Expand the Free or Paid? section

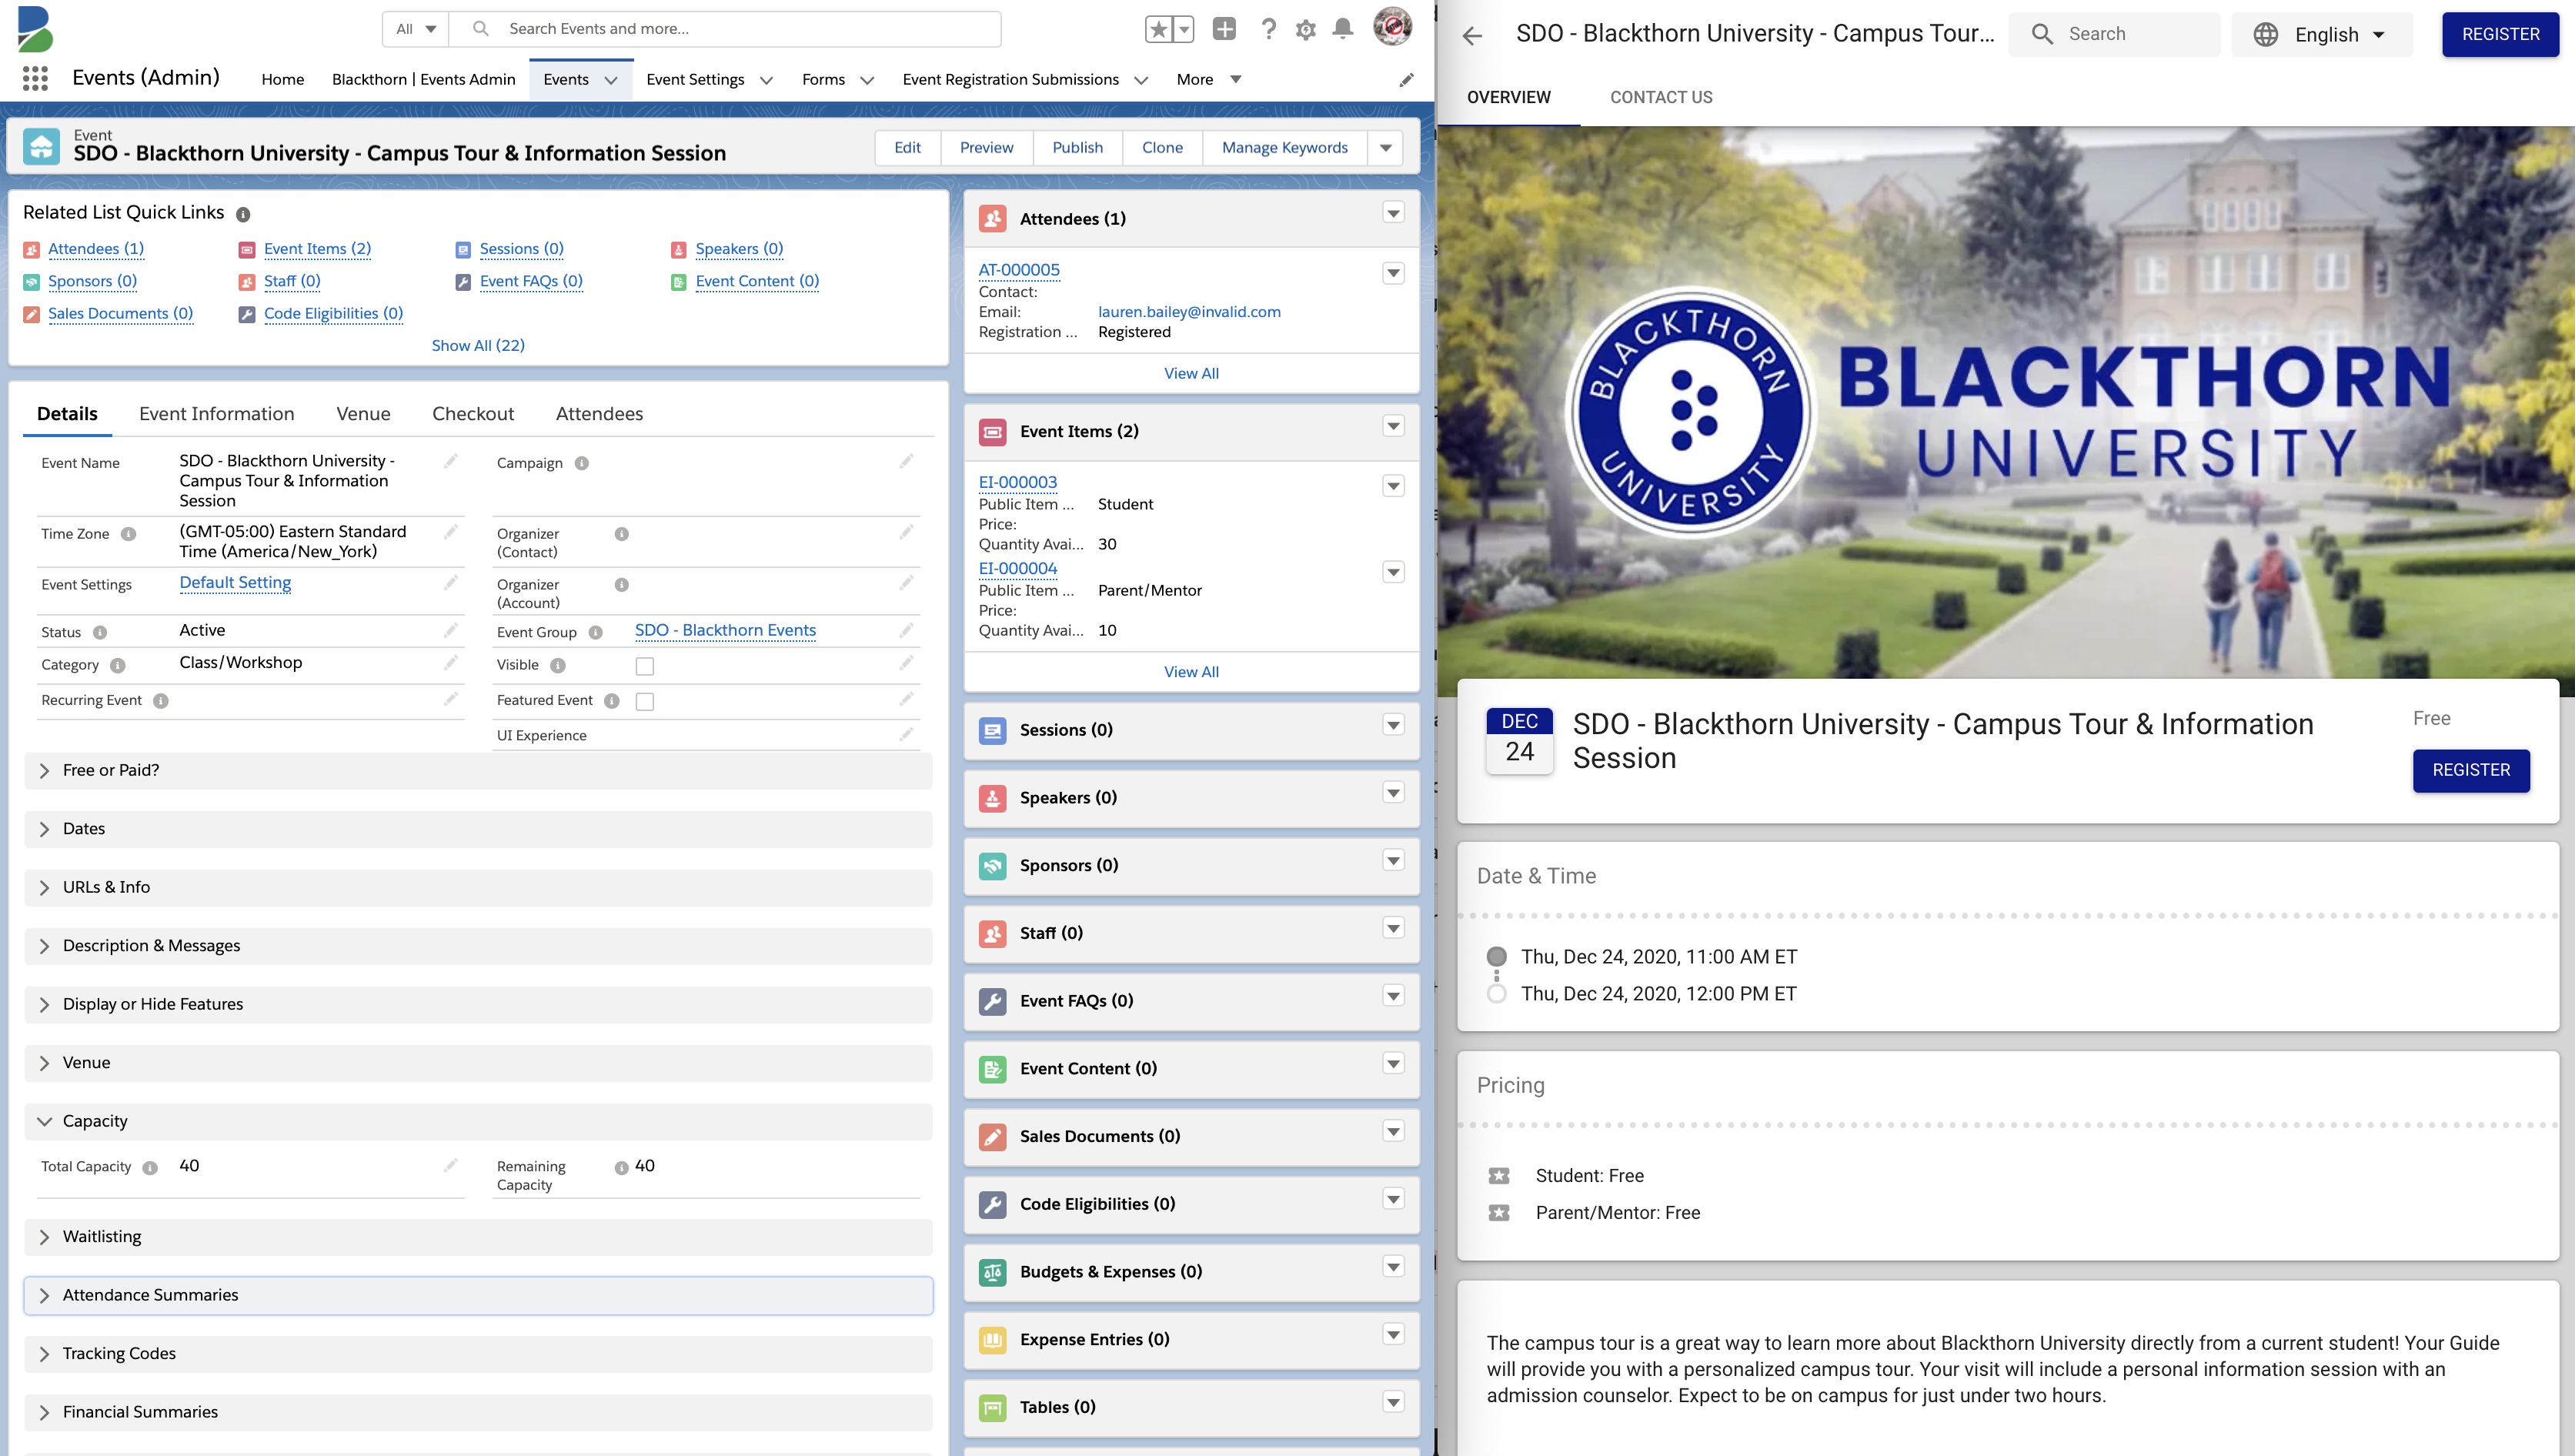pos(478,771)
